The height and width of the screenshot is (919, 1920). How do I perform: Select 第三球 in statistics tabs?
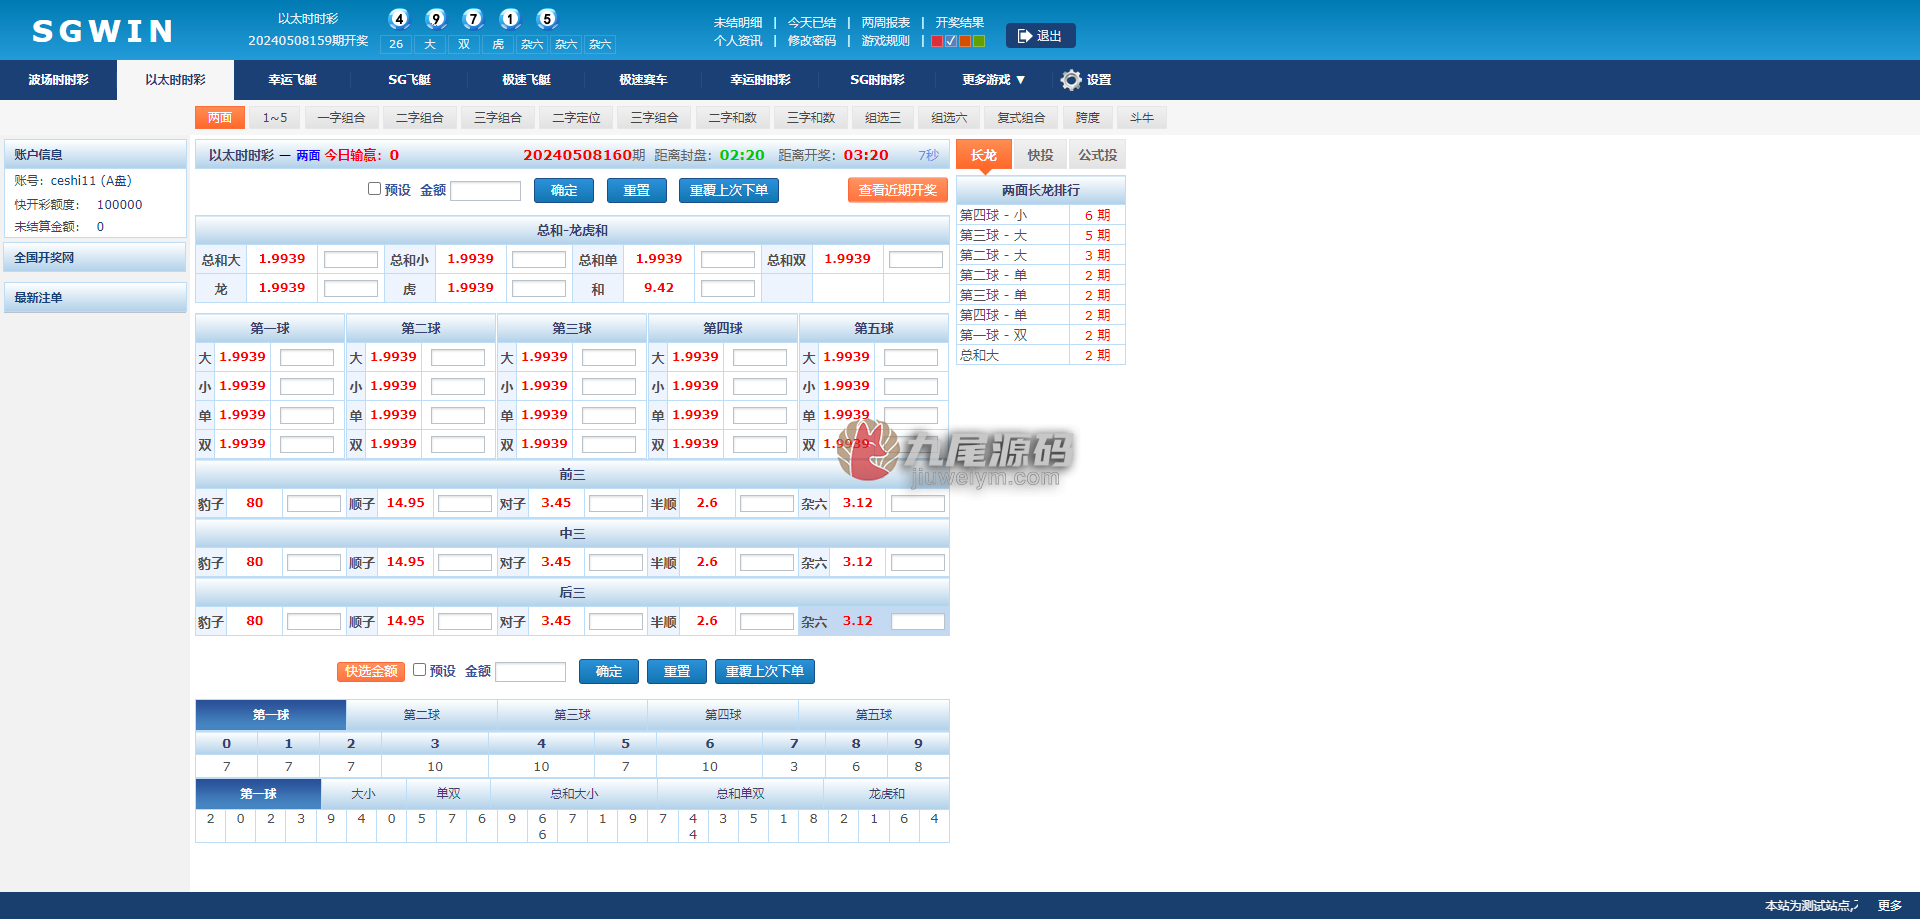[x=573, y=714]
